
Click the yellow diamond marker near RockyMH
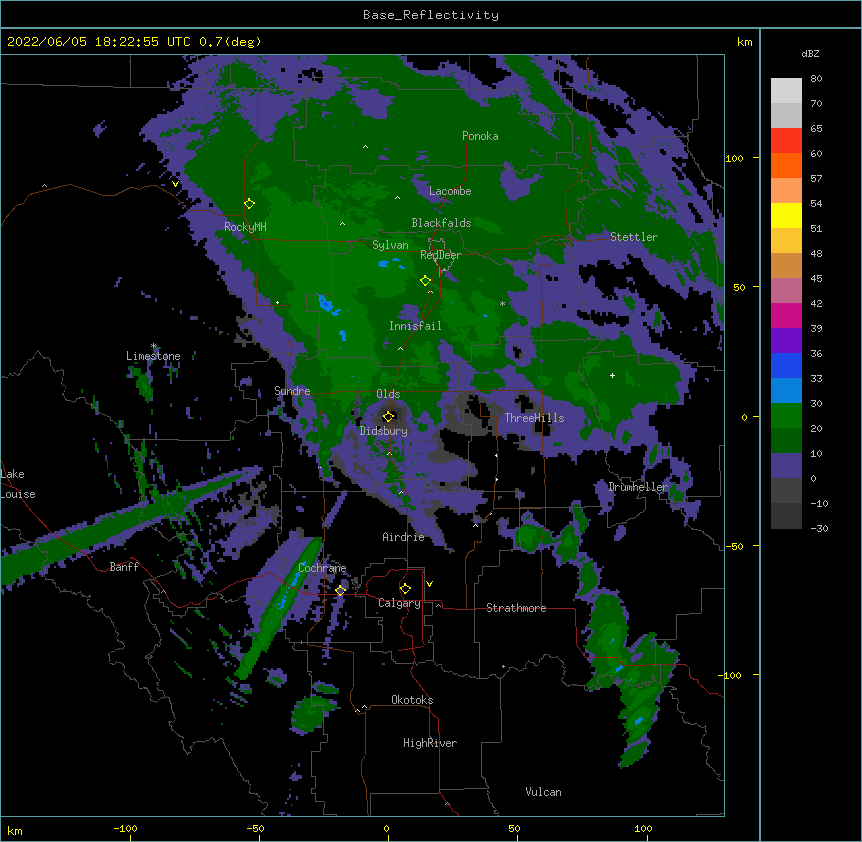249,204
